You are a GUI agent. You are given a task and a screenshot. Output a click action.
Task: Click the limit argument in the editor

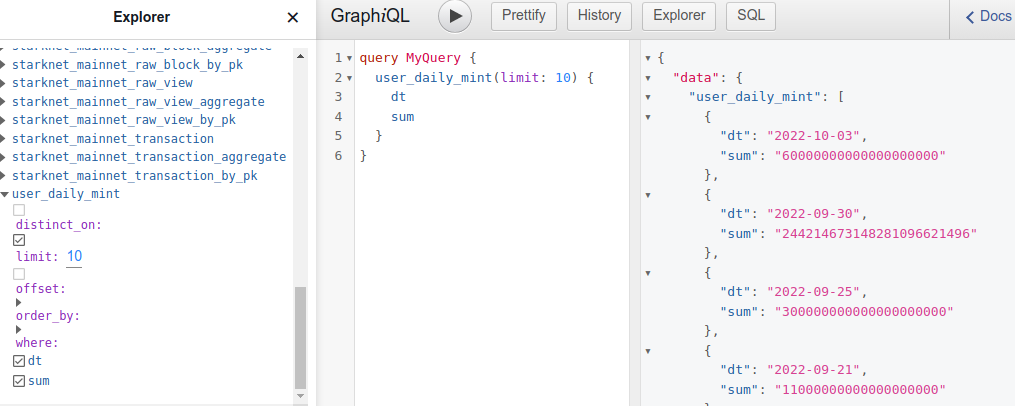click(520, 78)
